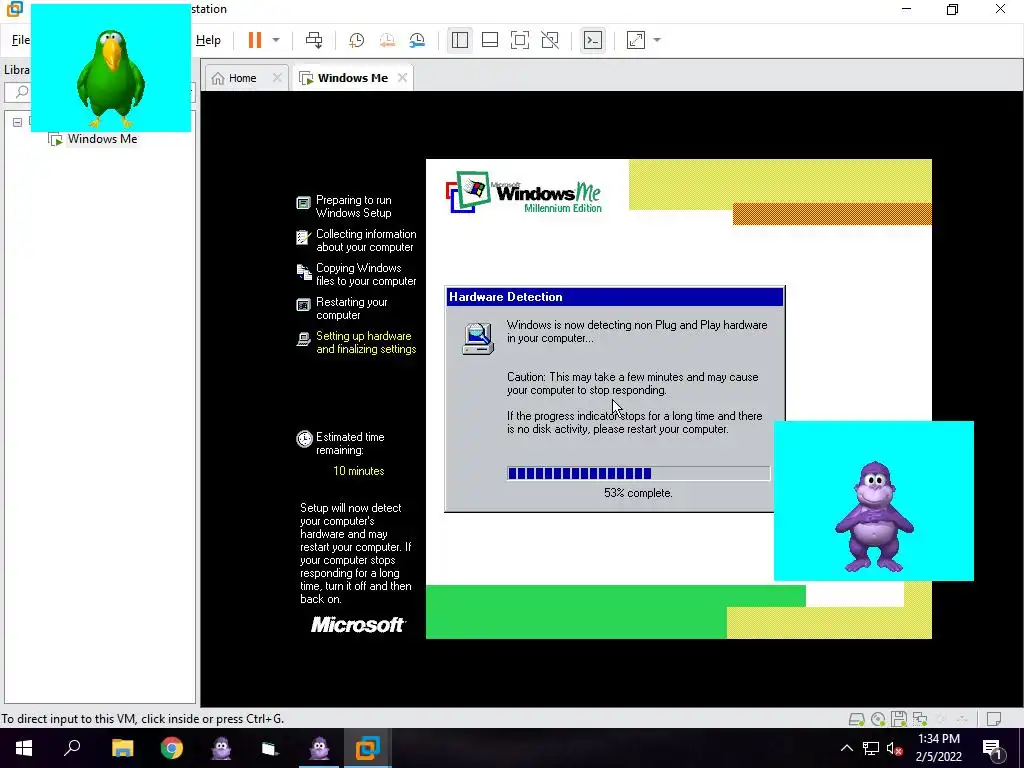Open the Help menu

[208, 40]
